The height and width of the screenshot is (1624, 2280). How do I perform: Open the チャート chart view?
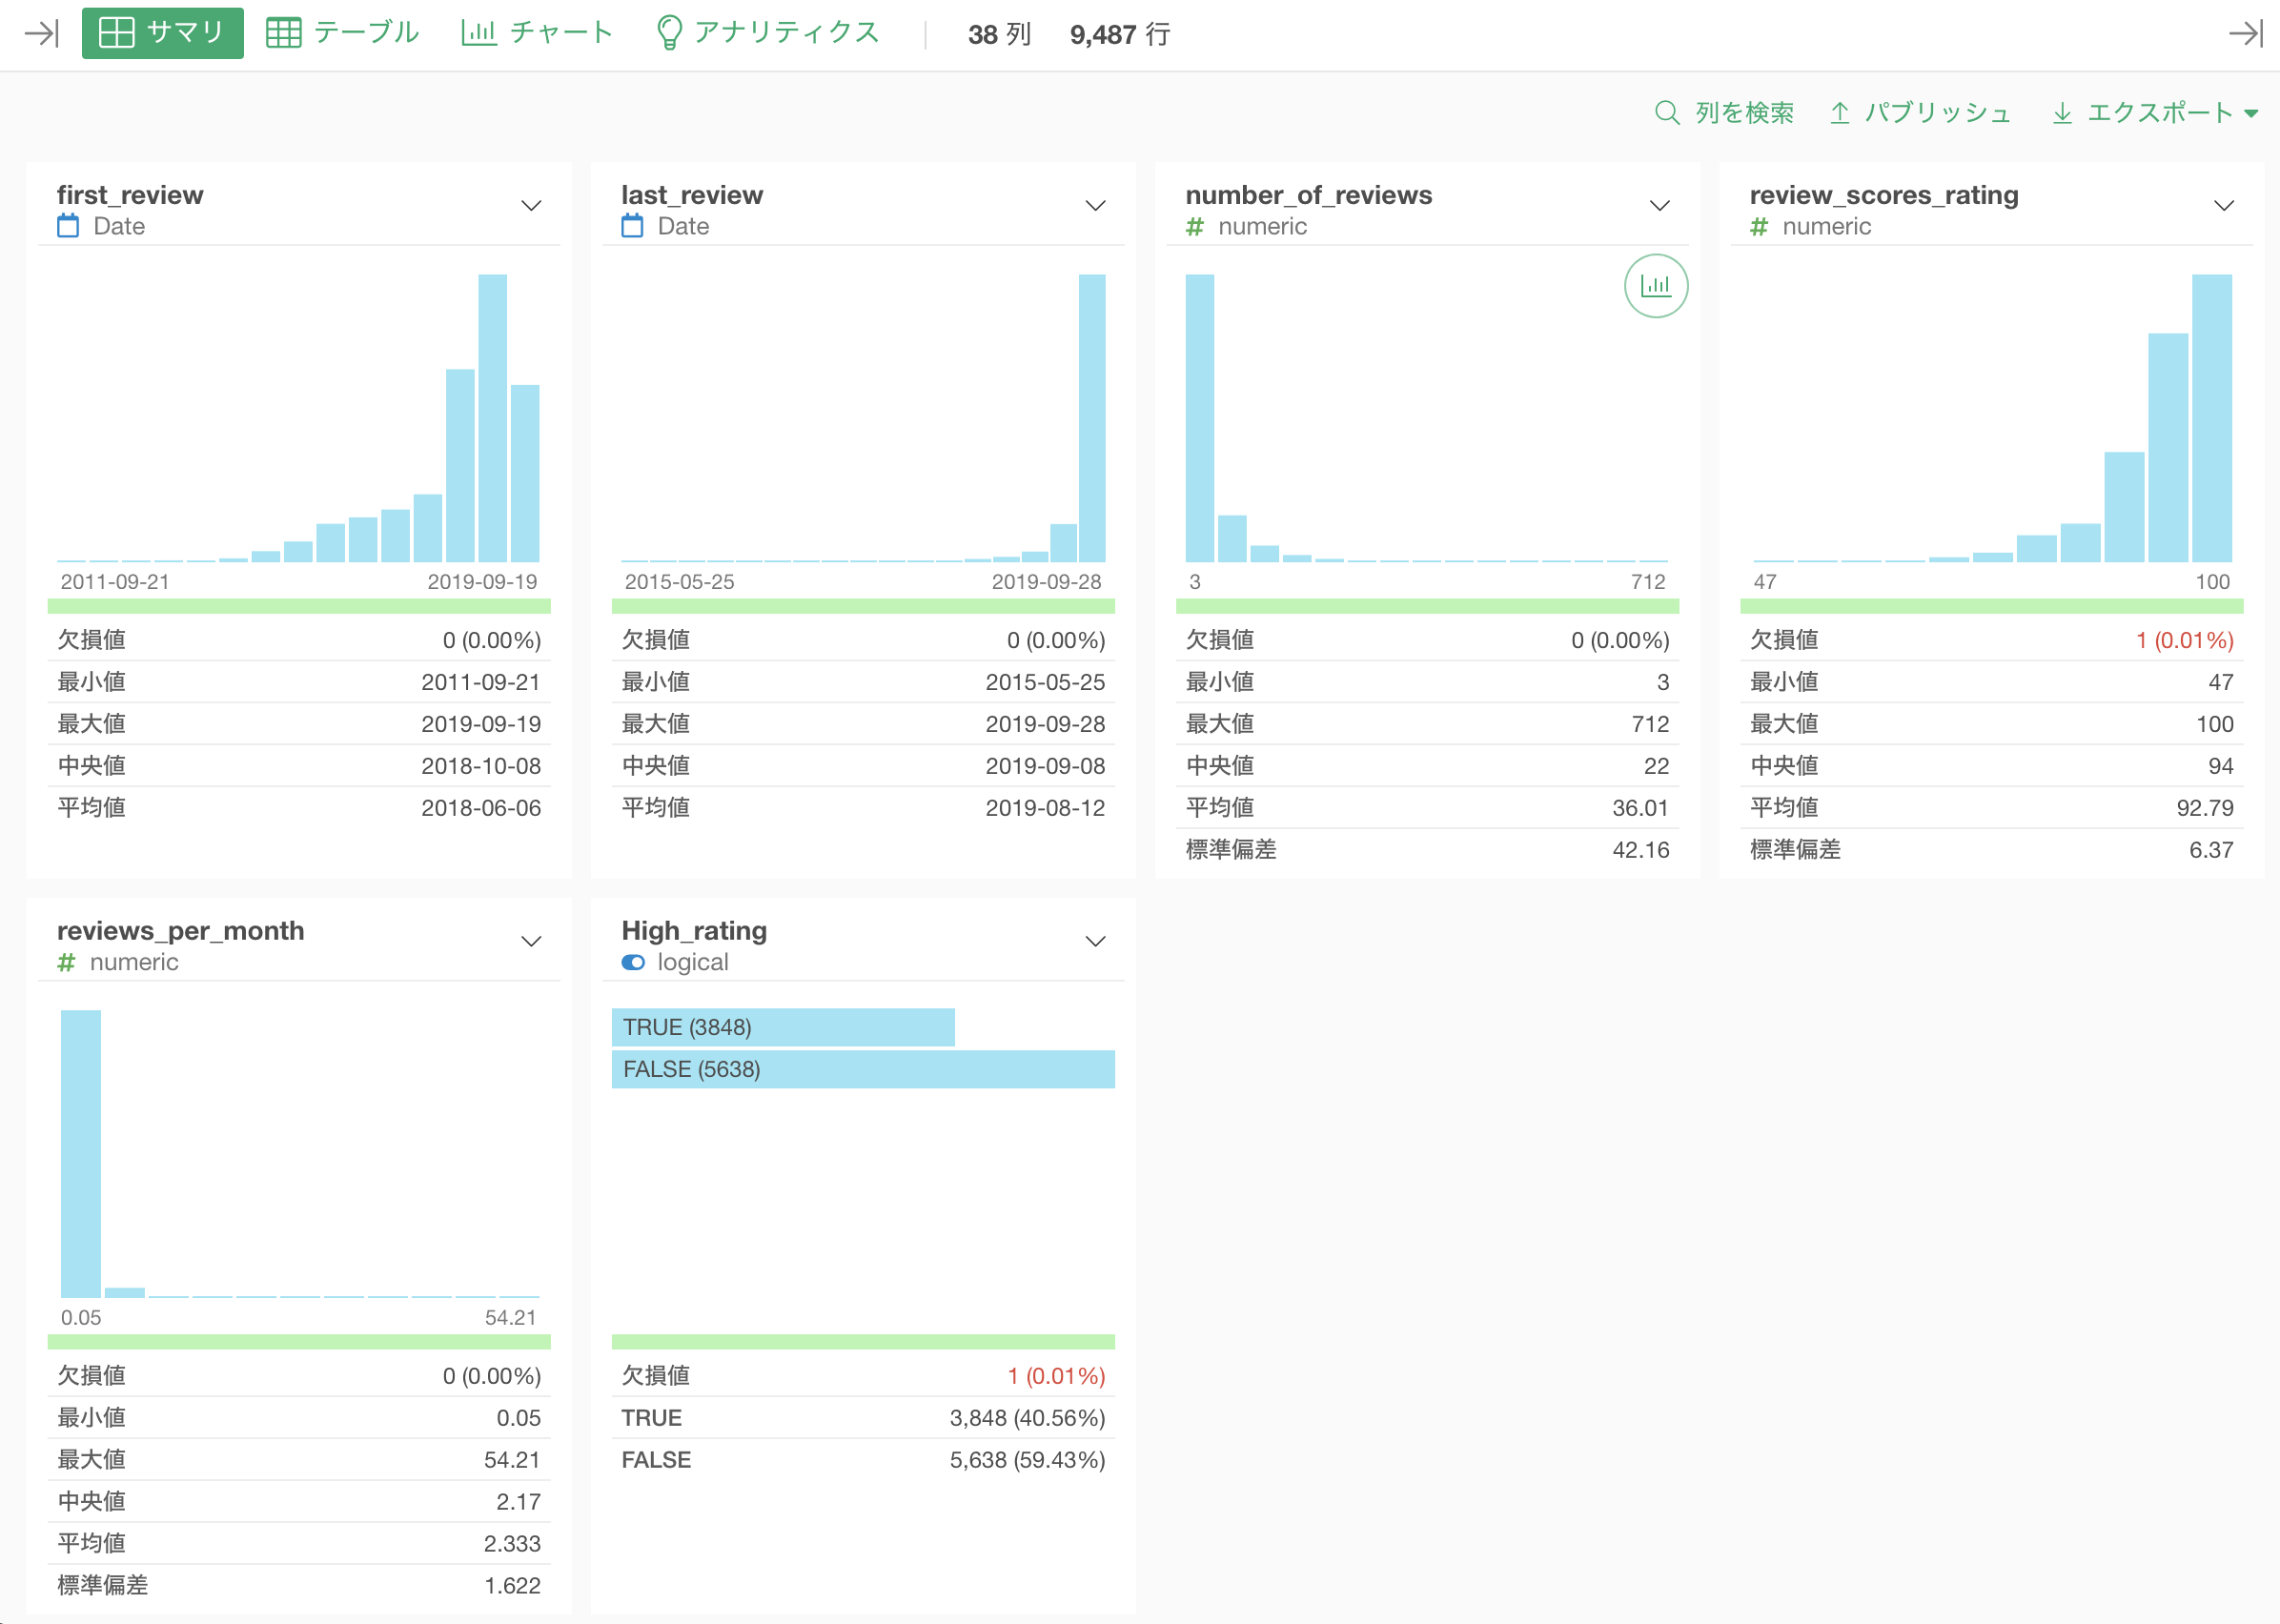click(x=537, y=33)
